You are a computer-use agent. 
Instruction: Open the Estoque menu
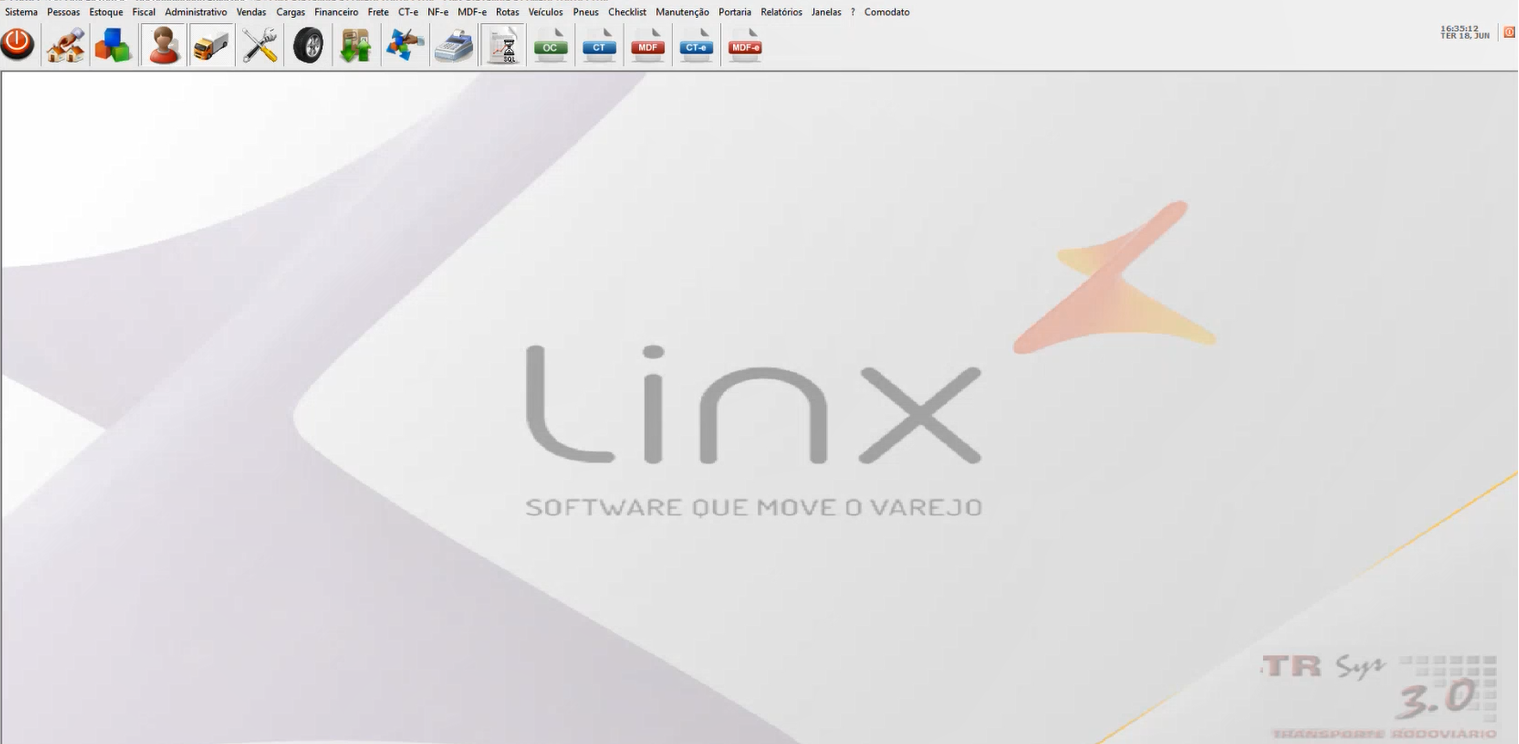click(x=106, y=12)
